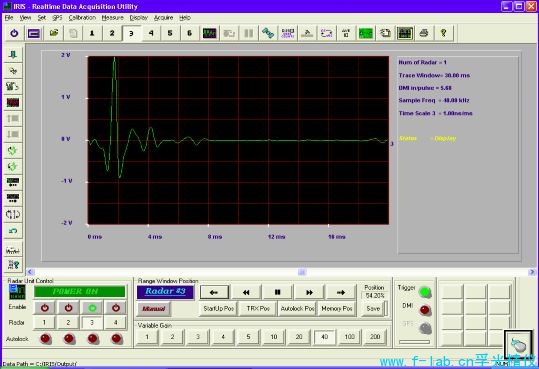Set variable gain to 100

click(350, 337)
